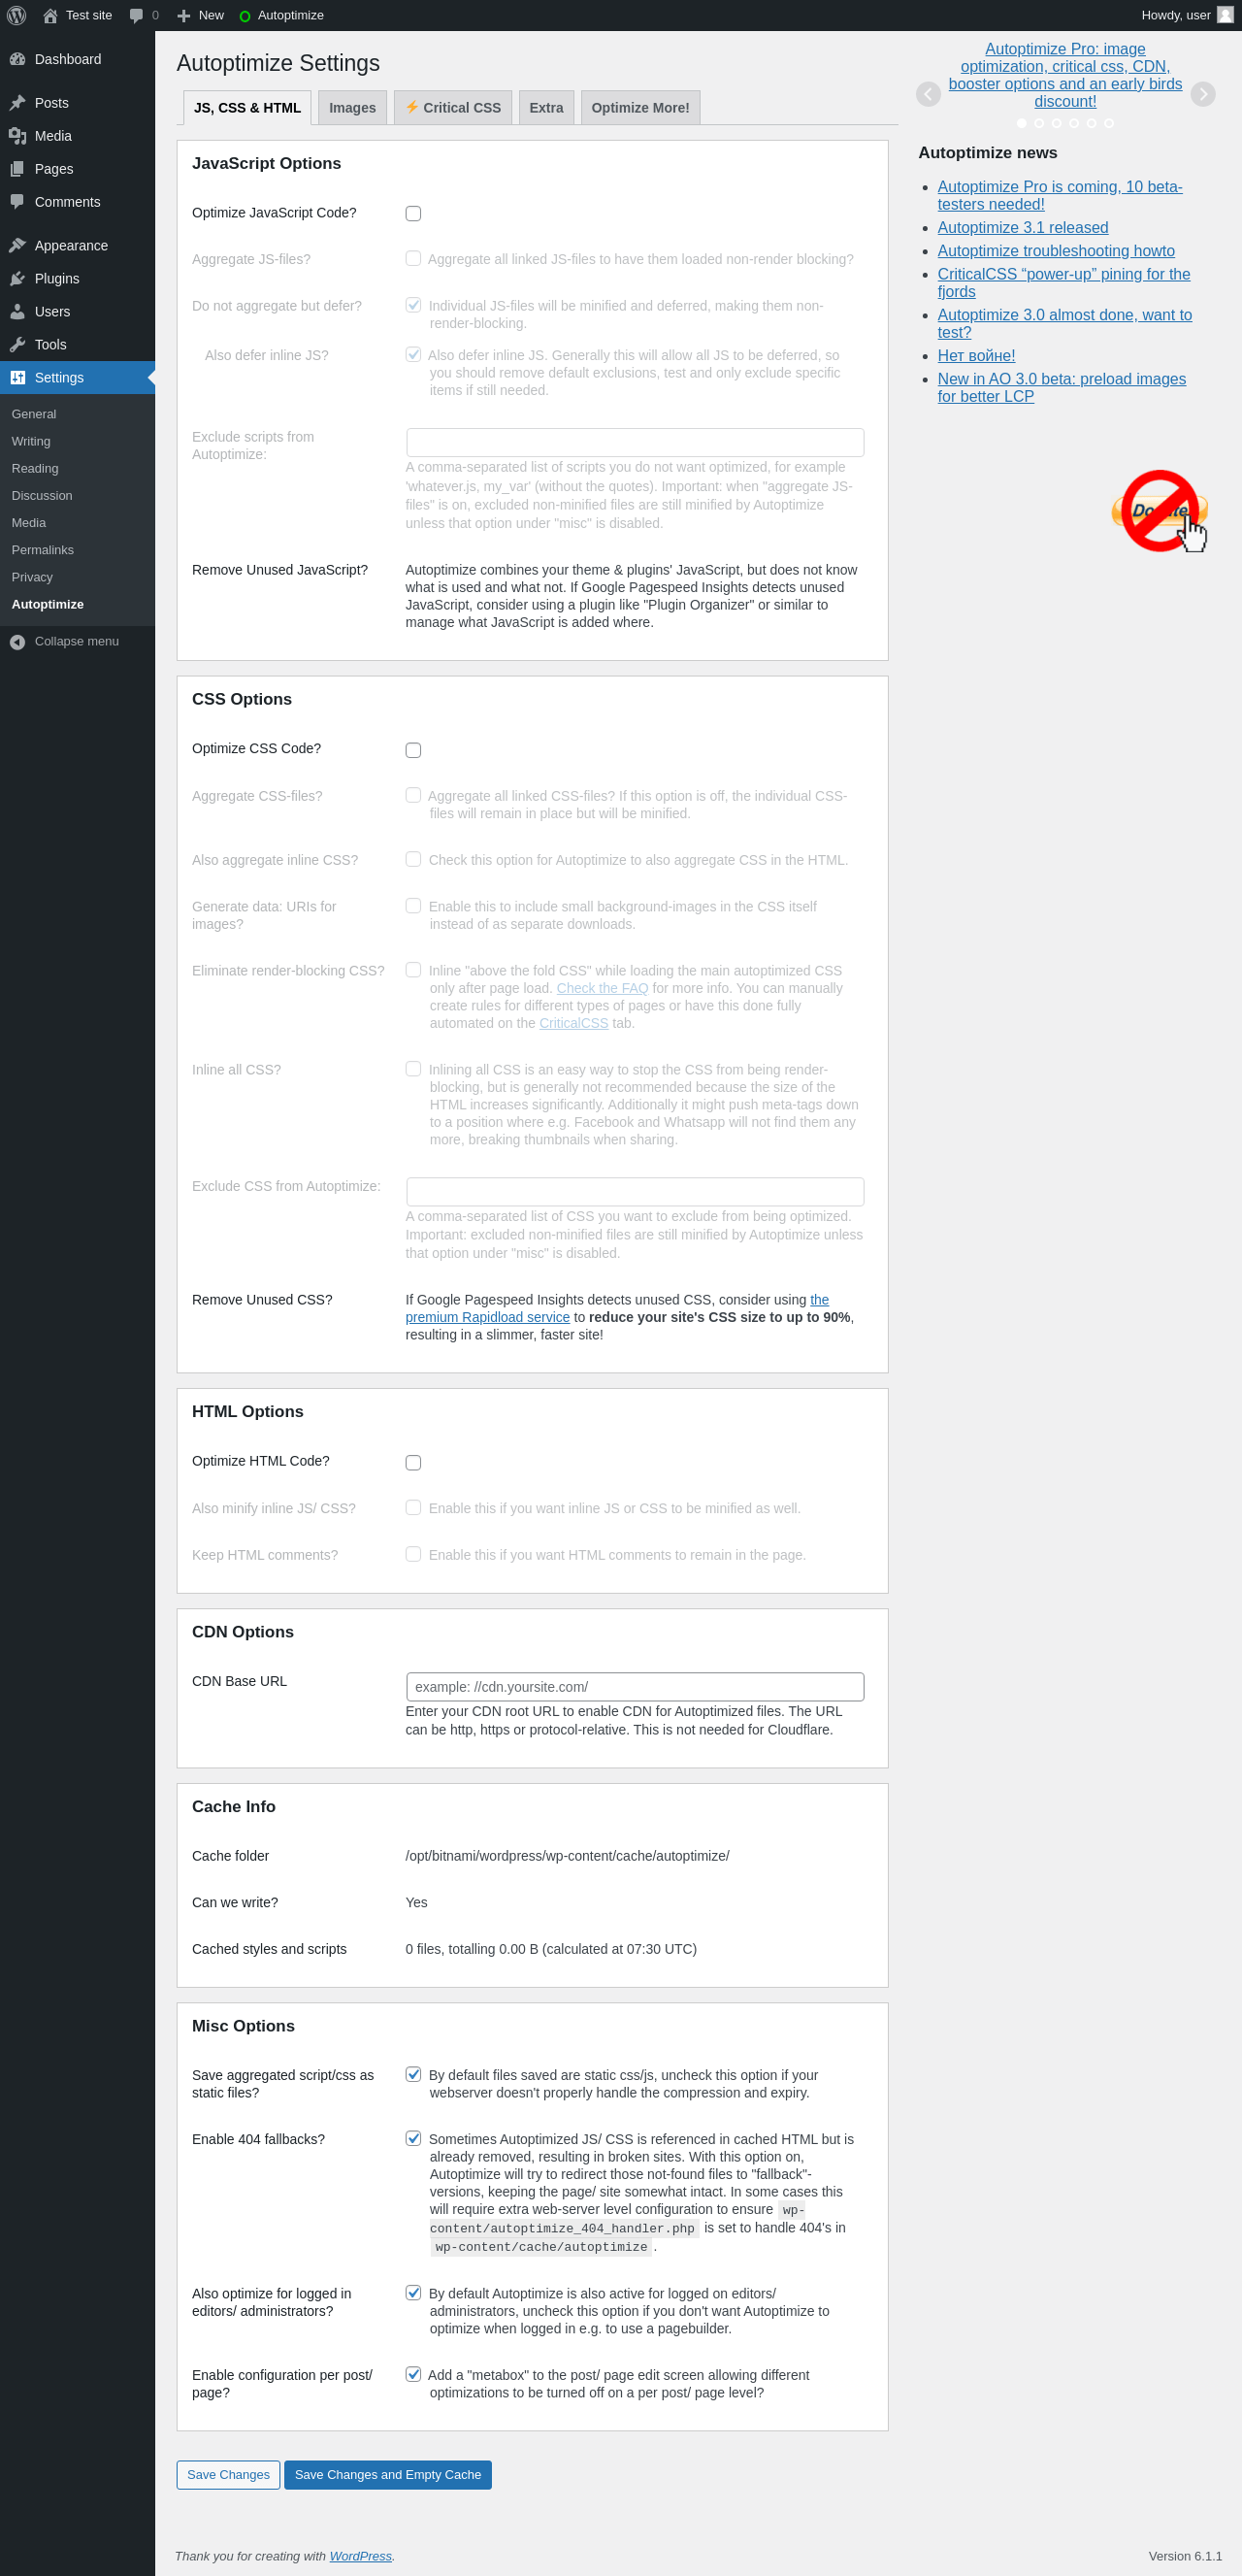Focus the CDN Base URL field
This screenshot has height=2576, width=1242.
click(635, 1687)
